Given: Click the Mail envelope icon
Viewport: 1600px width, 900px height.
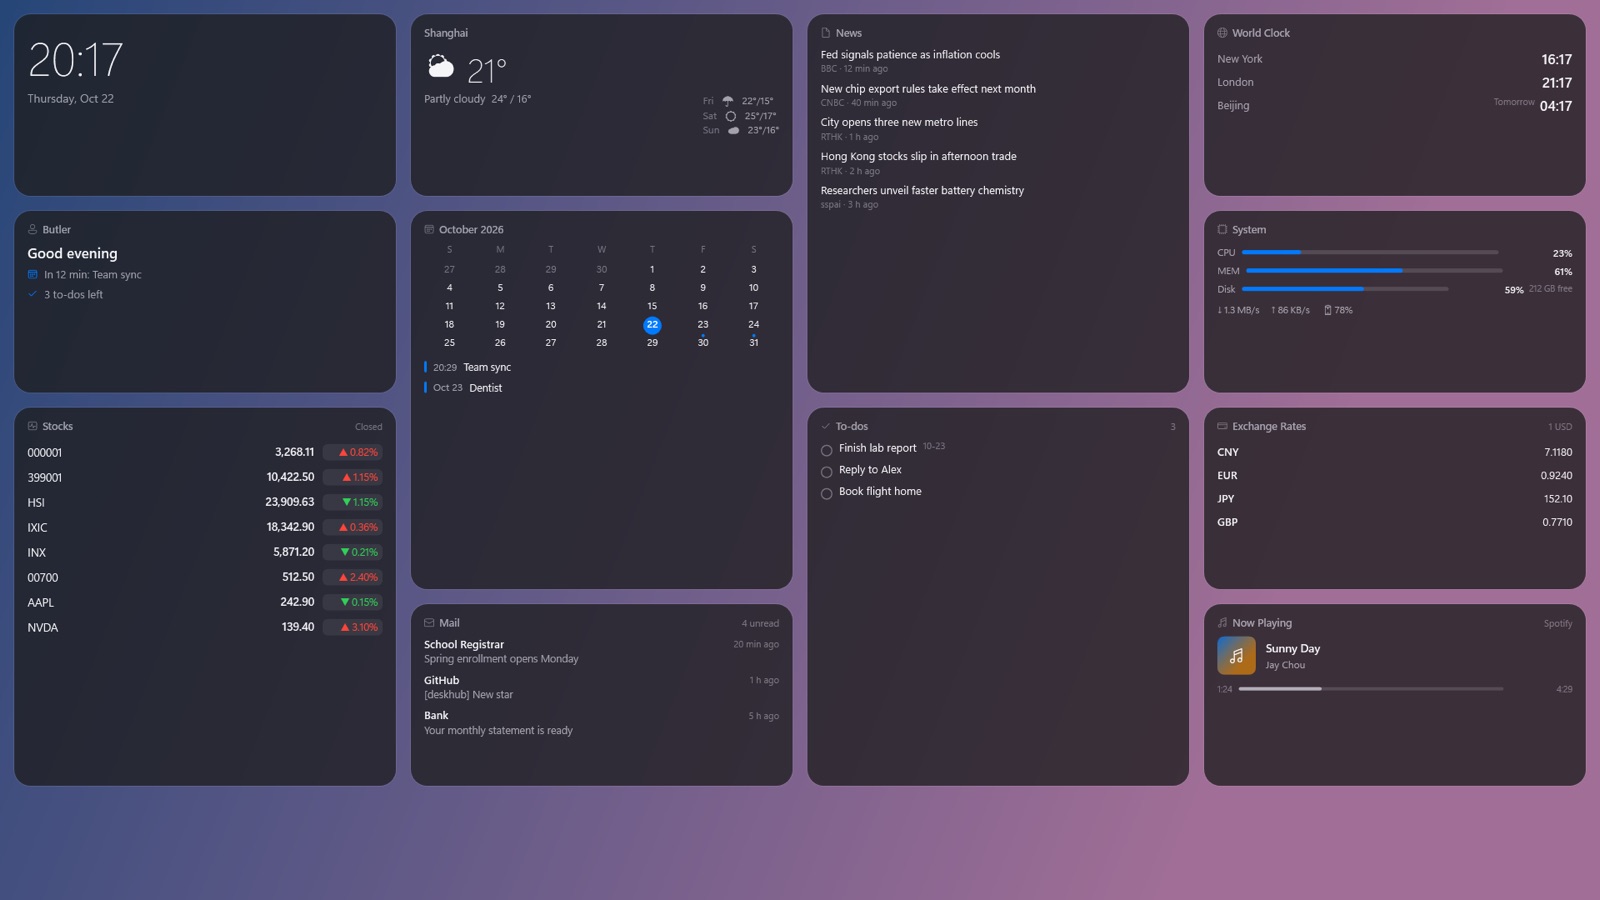Looking at the screenshot, I should (429, 623).
